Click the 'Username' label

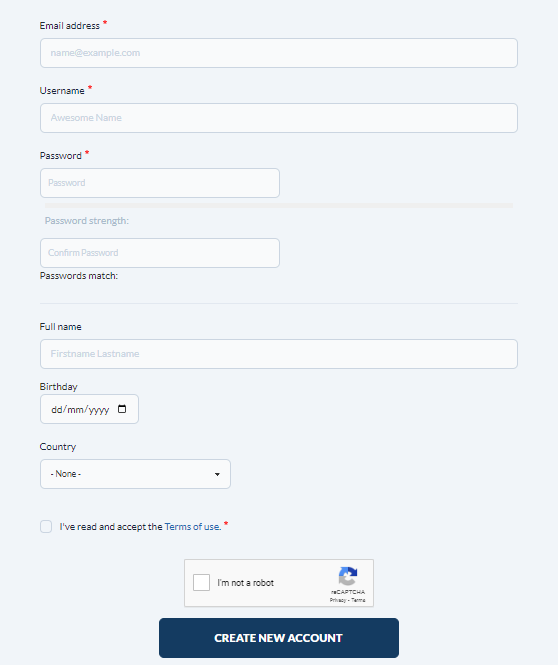click(62, 91)
